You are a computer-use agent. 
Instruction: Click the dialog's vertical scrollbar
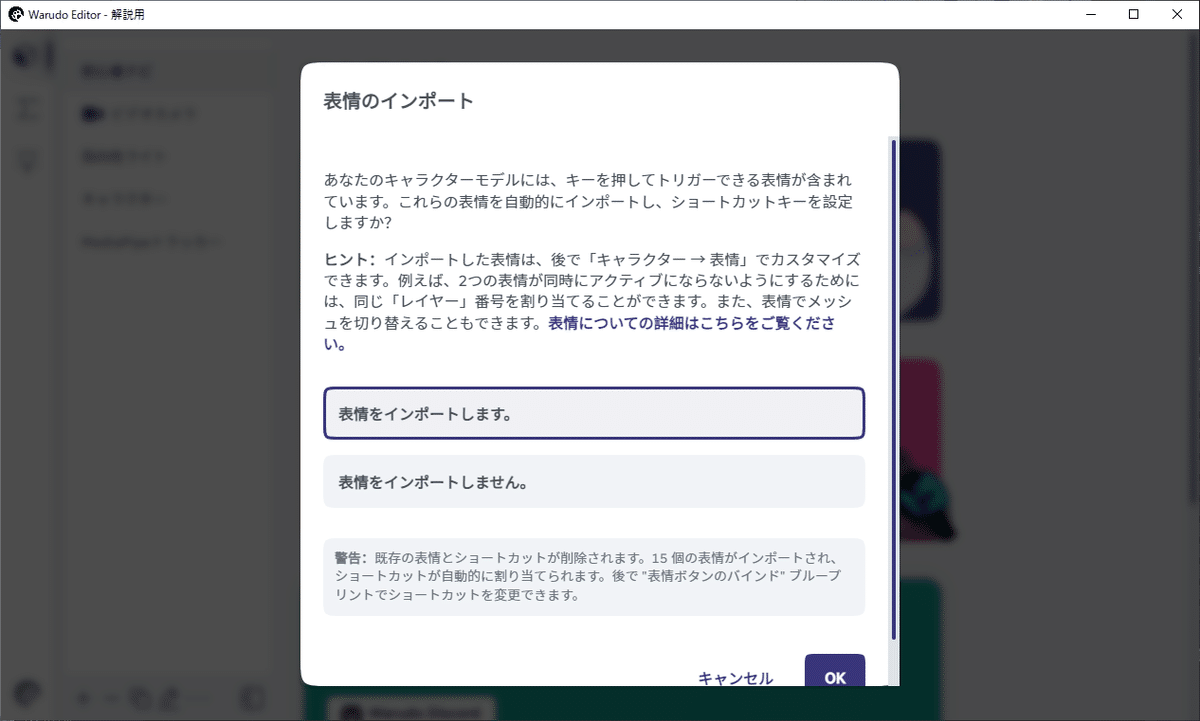tap(894, 390)
